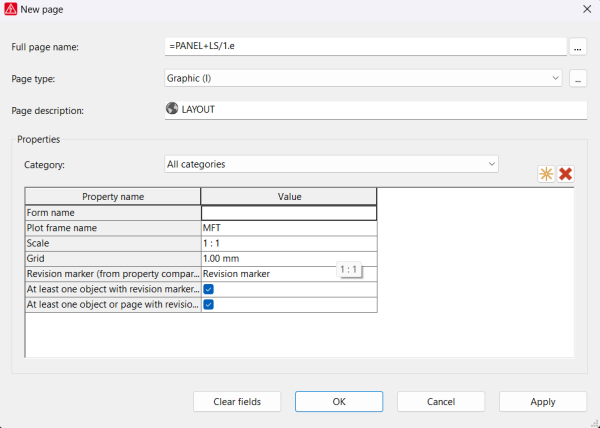Image resolution: width=600 pixels, height=428 pixels.
Task: Click the Property name column header
Action: point(113,197)
